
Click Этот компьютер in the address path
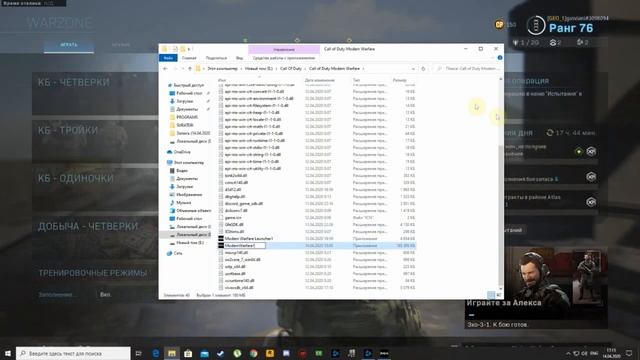tap(222, 69)
